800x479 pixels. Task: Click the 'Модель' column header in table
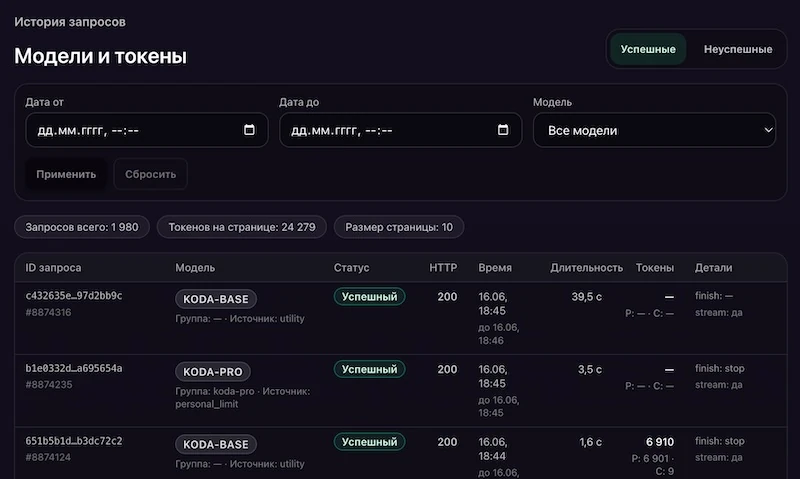[x=195, y=267]
